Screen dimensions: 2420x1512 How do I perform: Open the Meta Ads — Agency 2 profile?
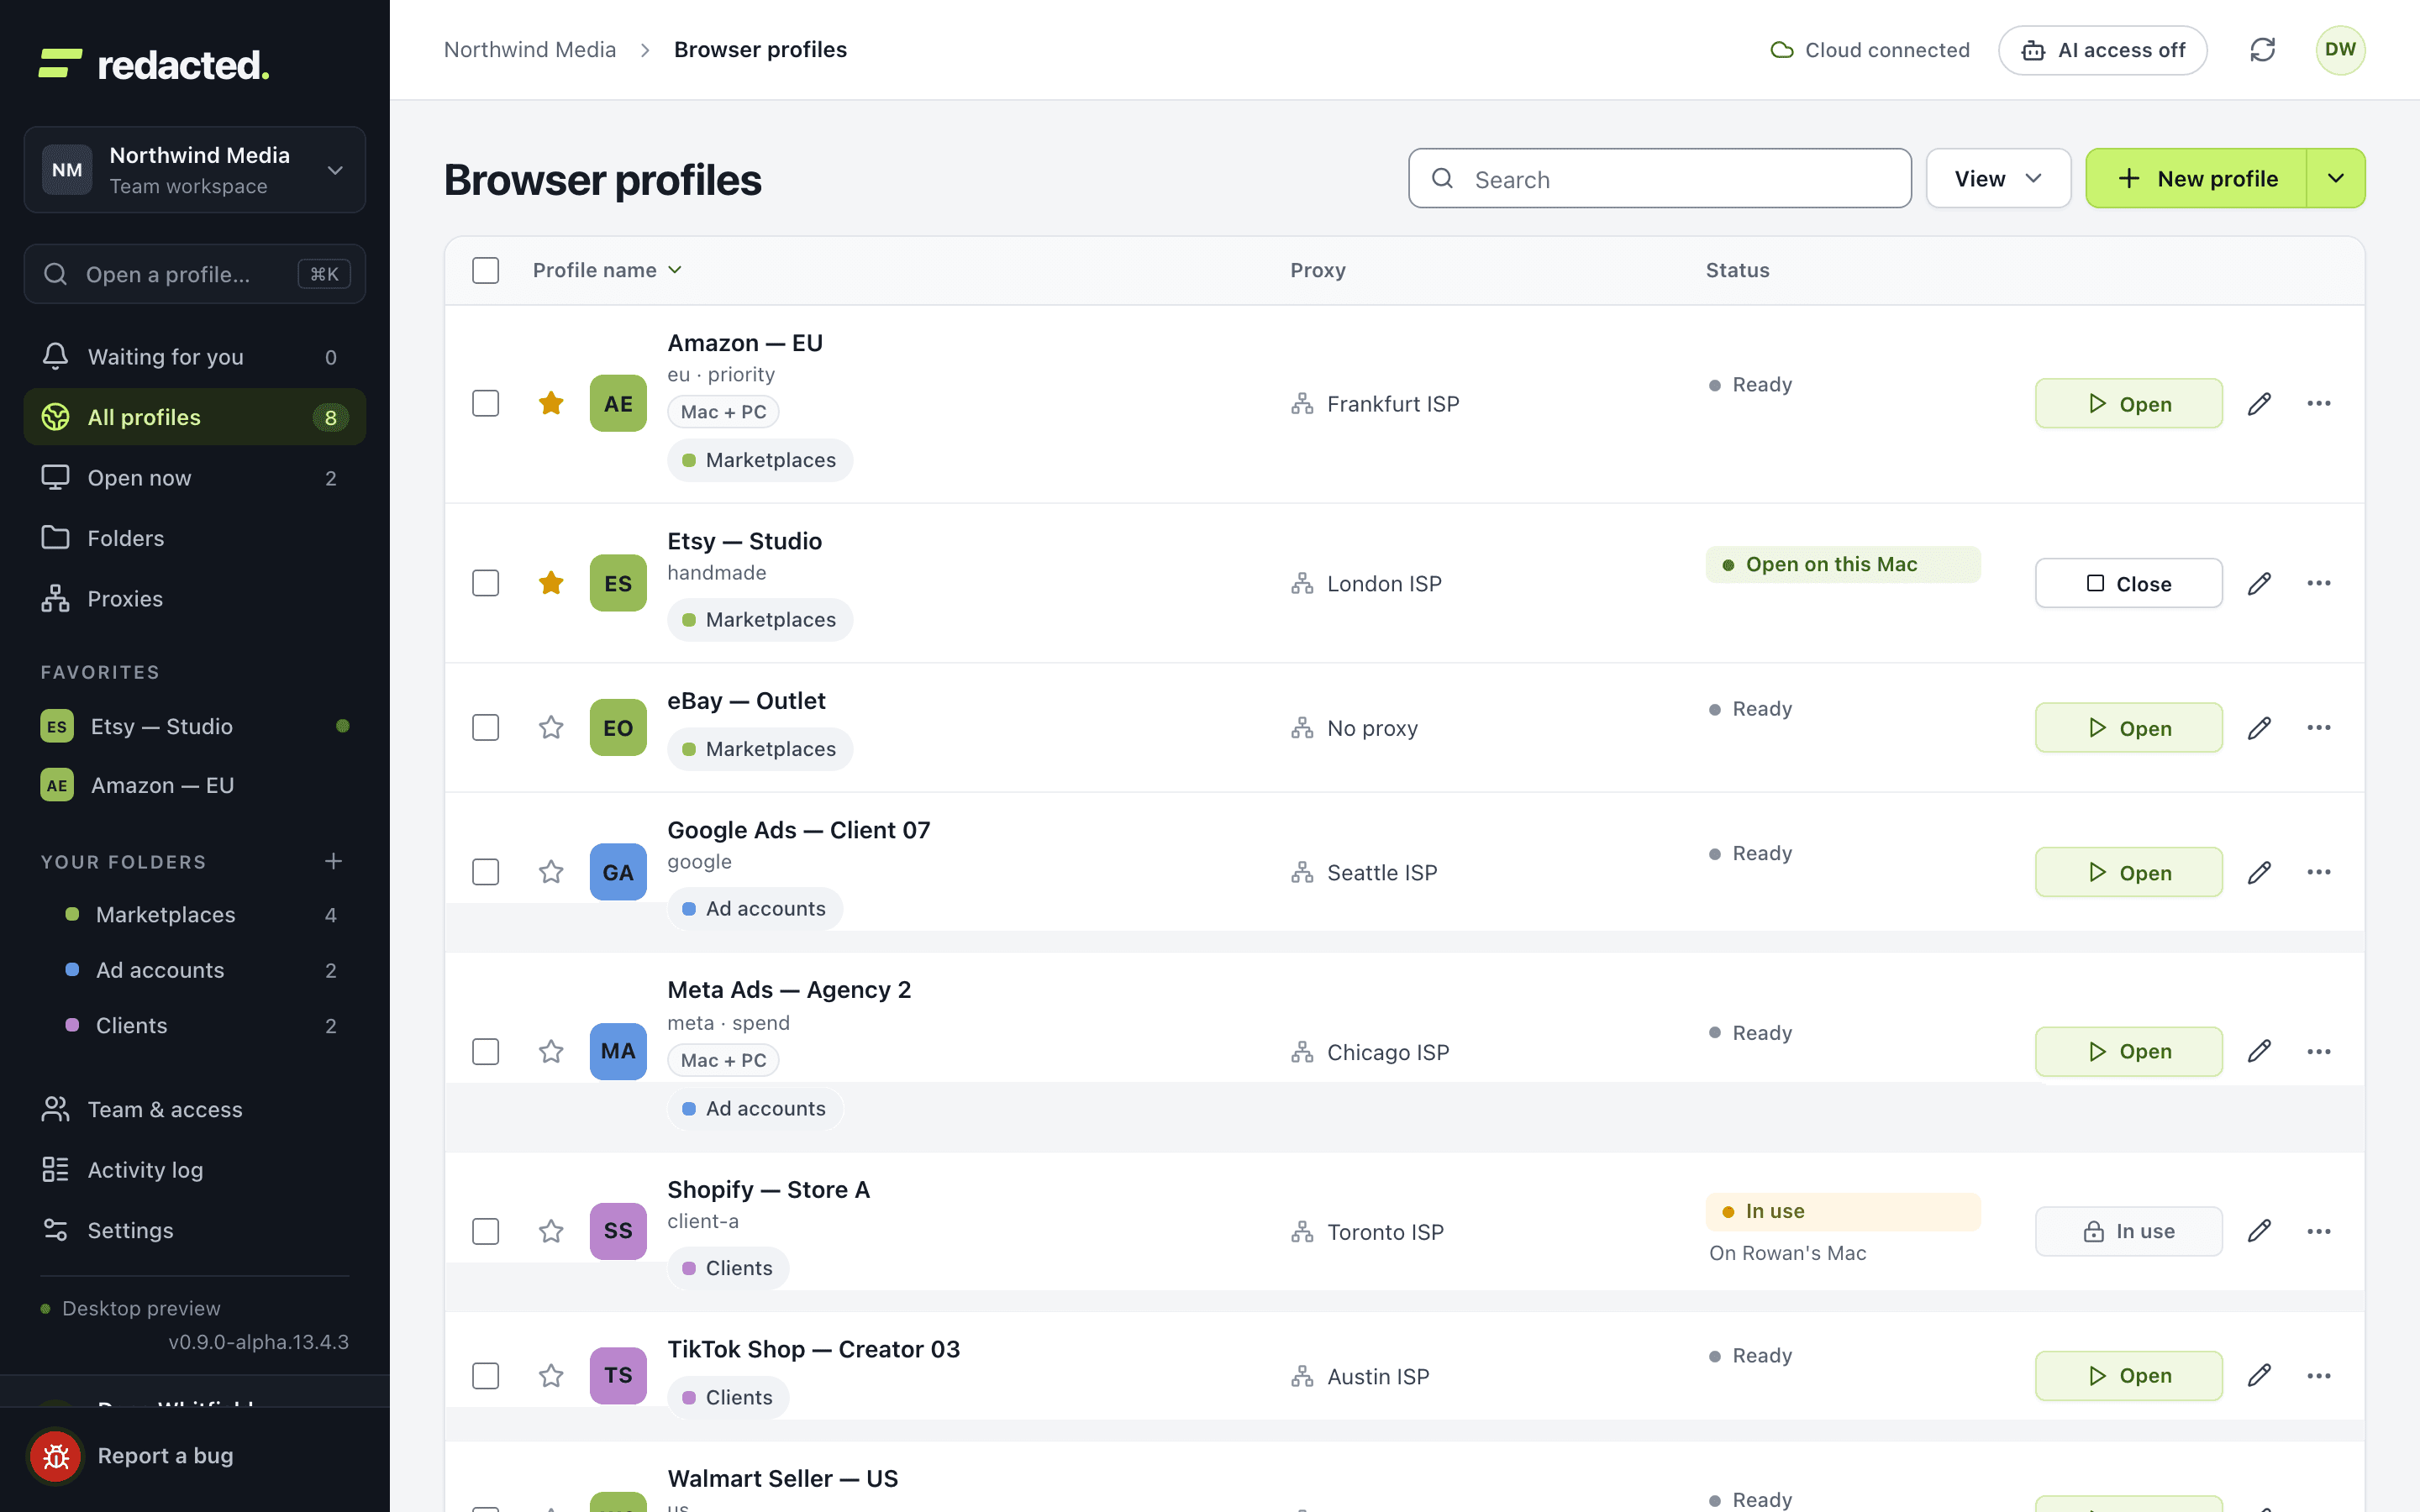tap(2128, 1051)
